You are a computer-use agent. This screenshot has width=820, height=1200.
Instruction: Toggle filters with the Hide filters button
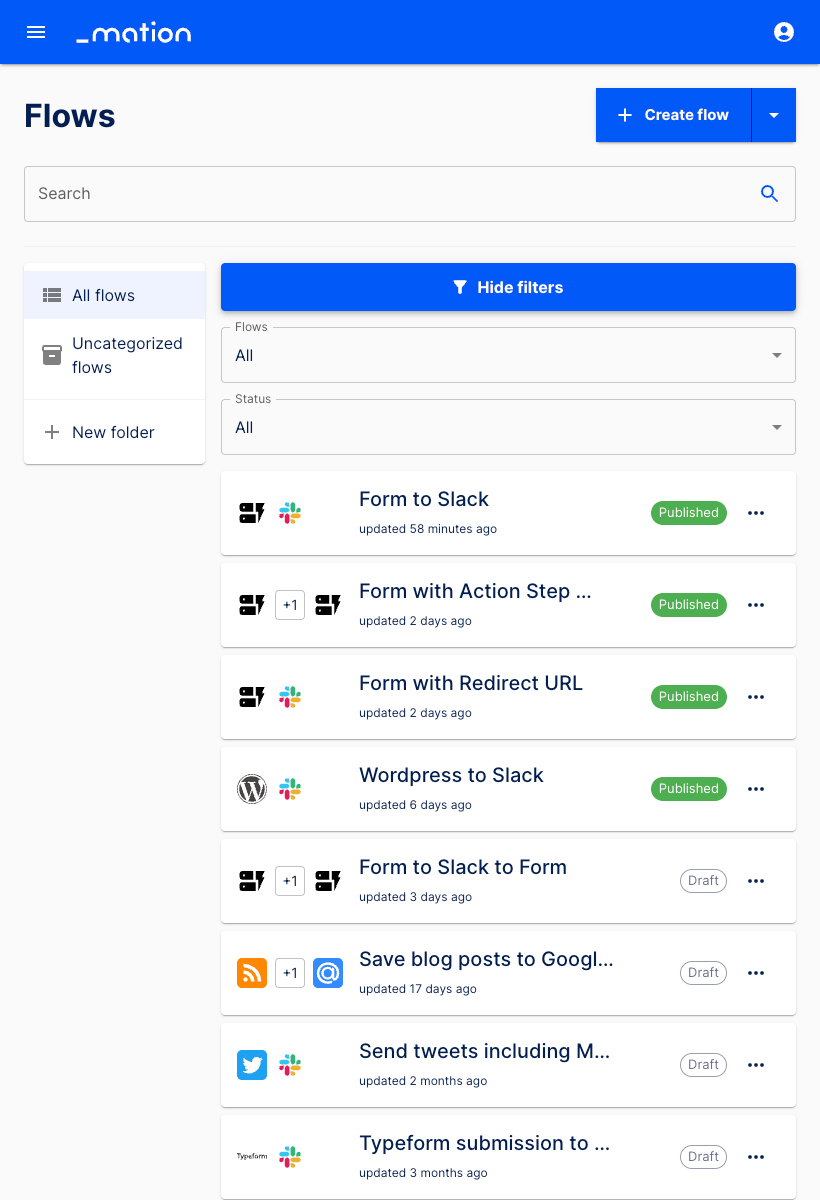click(x=508, y=287)
